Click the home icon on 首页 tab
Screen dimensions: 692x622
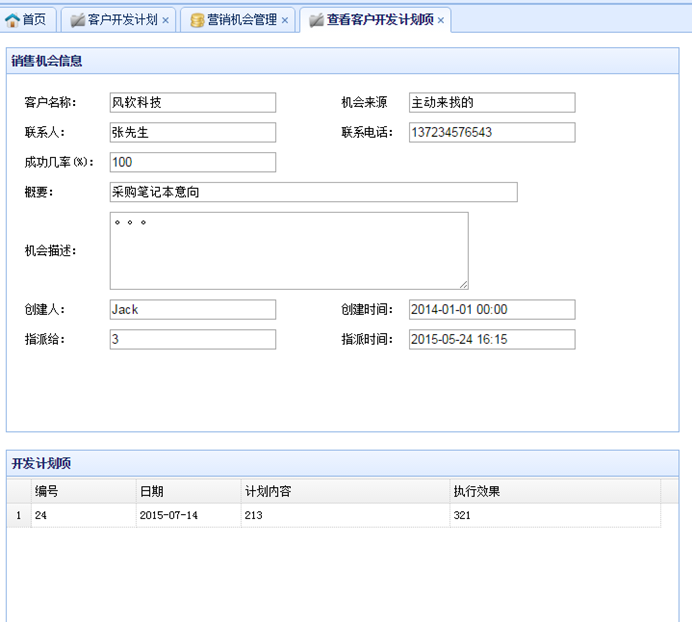coord(12,20)
